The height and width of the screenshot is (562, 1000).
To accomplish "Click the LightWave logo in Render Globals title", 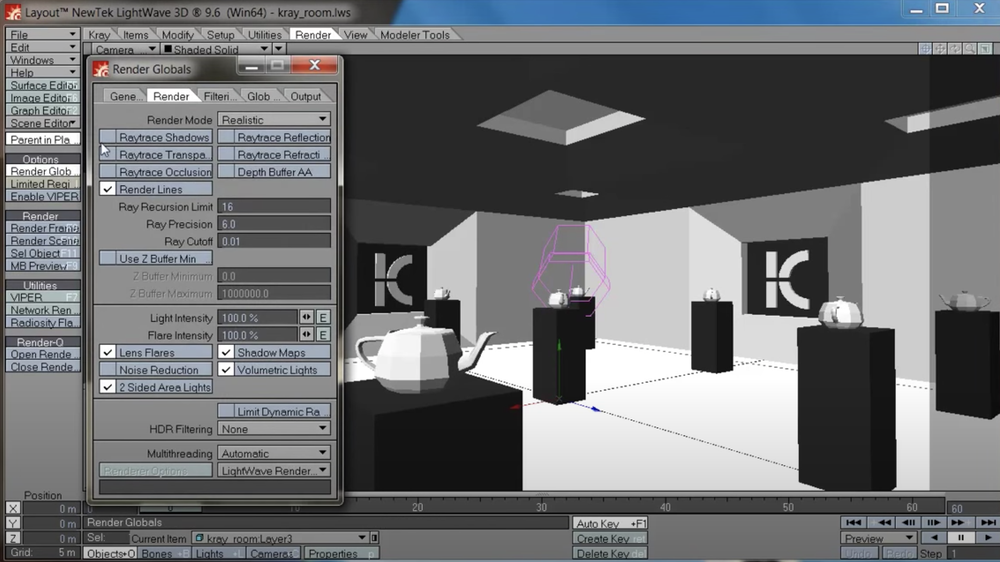I will pos(101,69).
